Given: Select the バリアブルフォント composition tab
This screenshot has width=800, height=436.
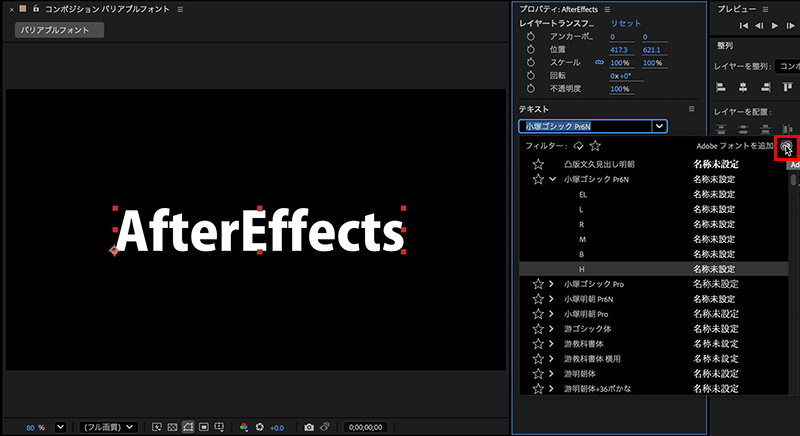Looking at the screenshot, I should point(59,30).
